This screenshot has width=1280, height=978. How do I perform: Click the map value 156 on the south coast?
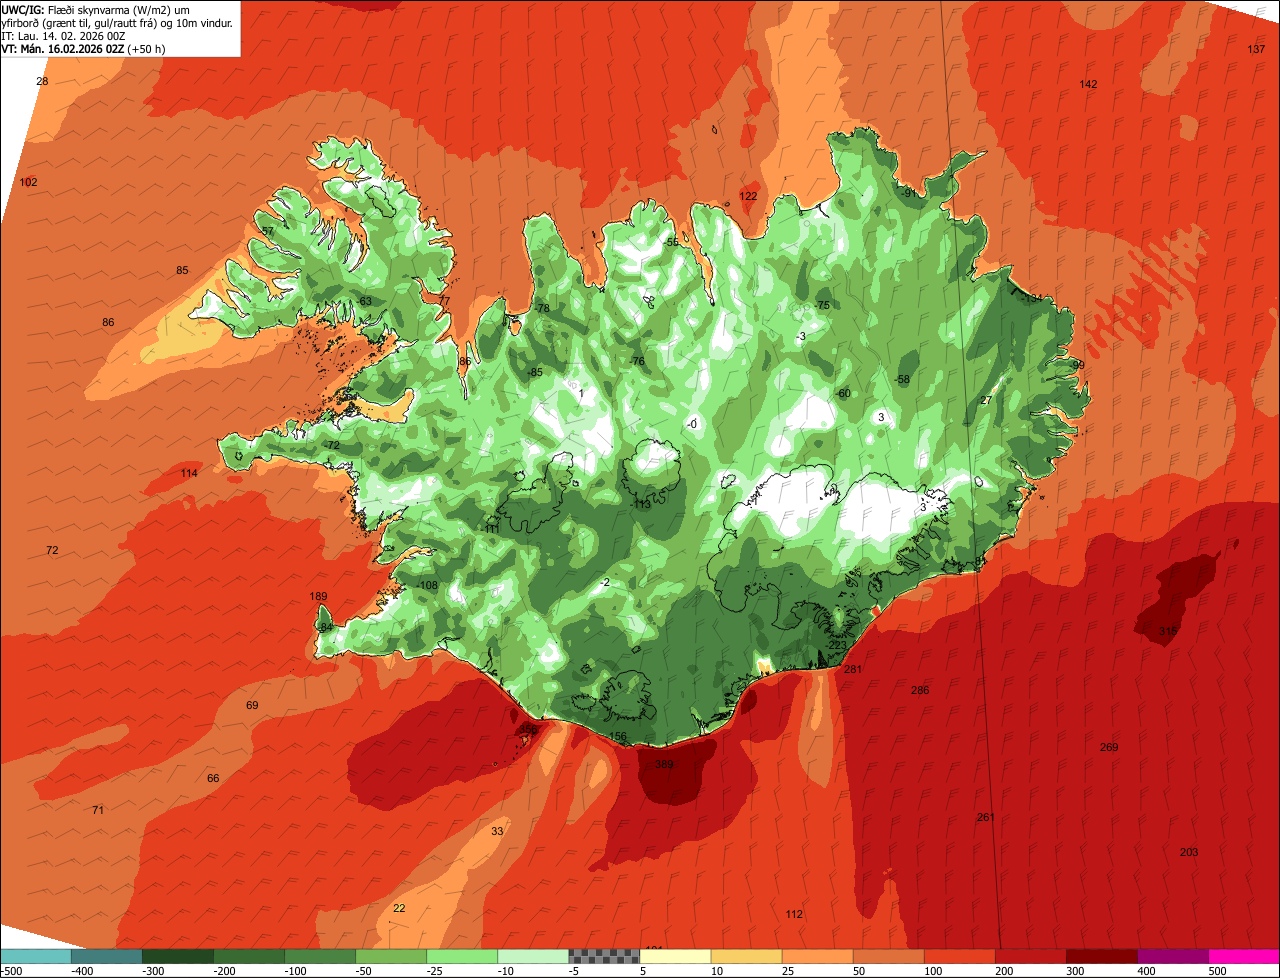(x=618, y=736)
